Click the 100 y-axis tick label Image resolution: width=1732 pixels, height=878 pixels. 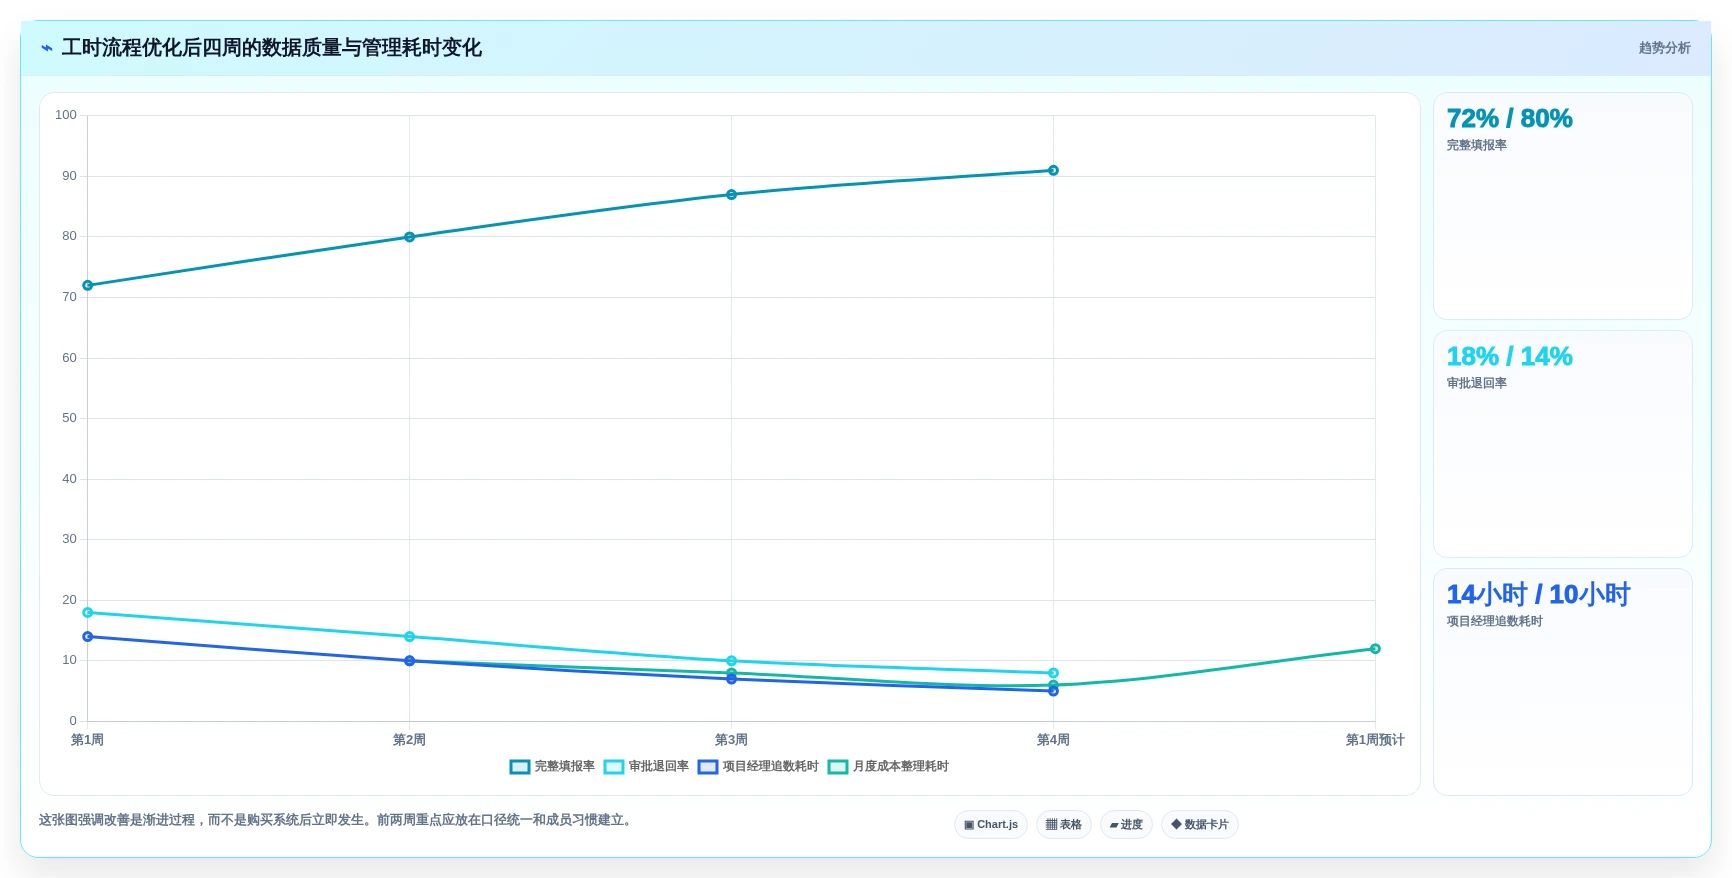[66, 115]
